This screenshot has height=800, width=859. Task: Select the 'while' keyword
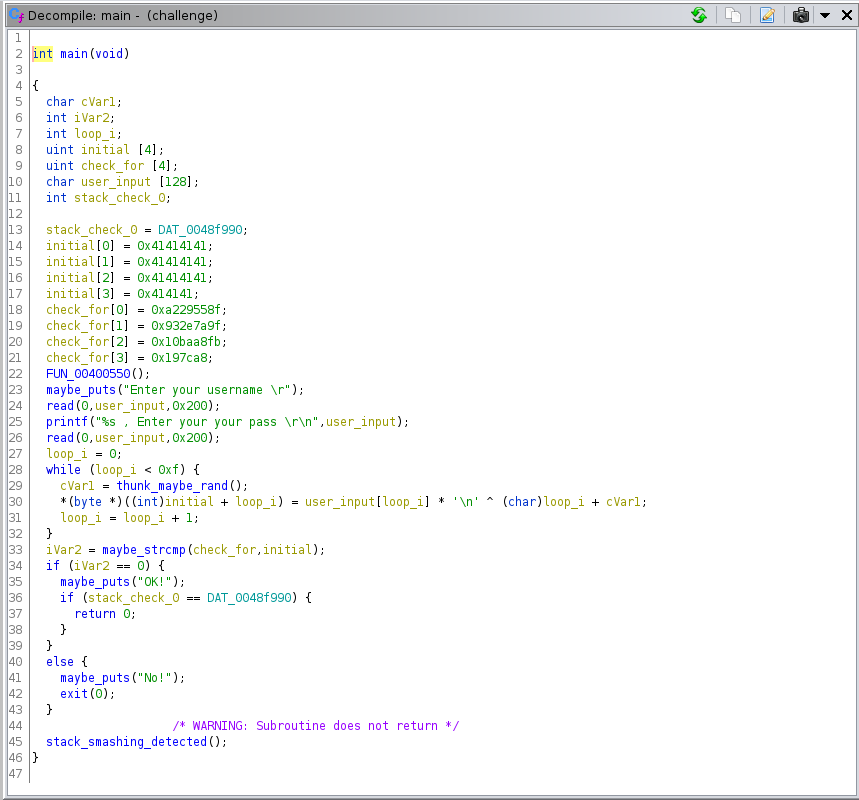[64, 470]
